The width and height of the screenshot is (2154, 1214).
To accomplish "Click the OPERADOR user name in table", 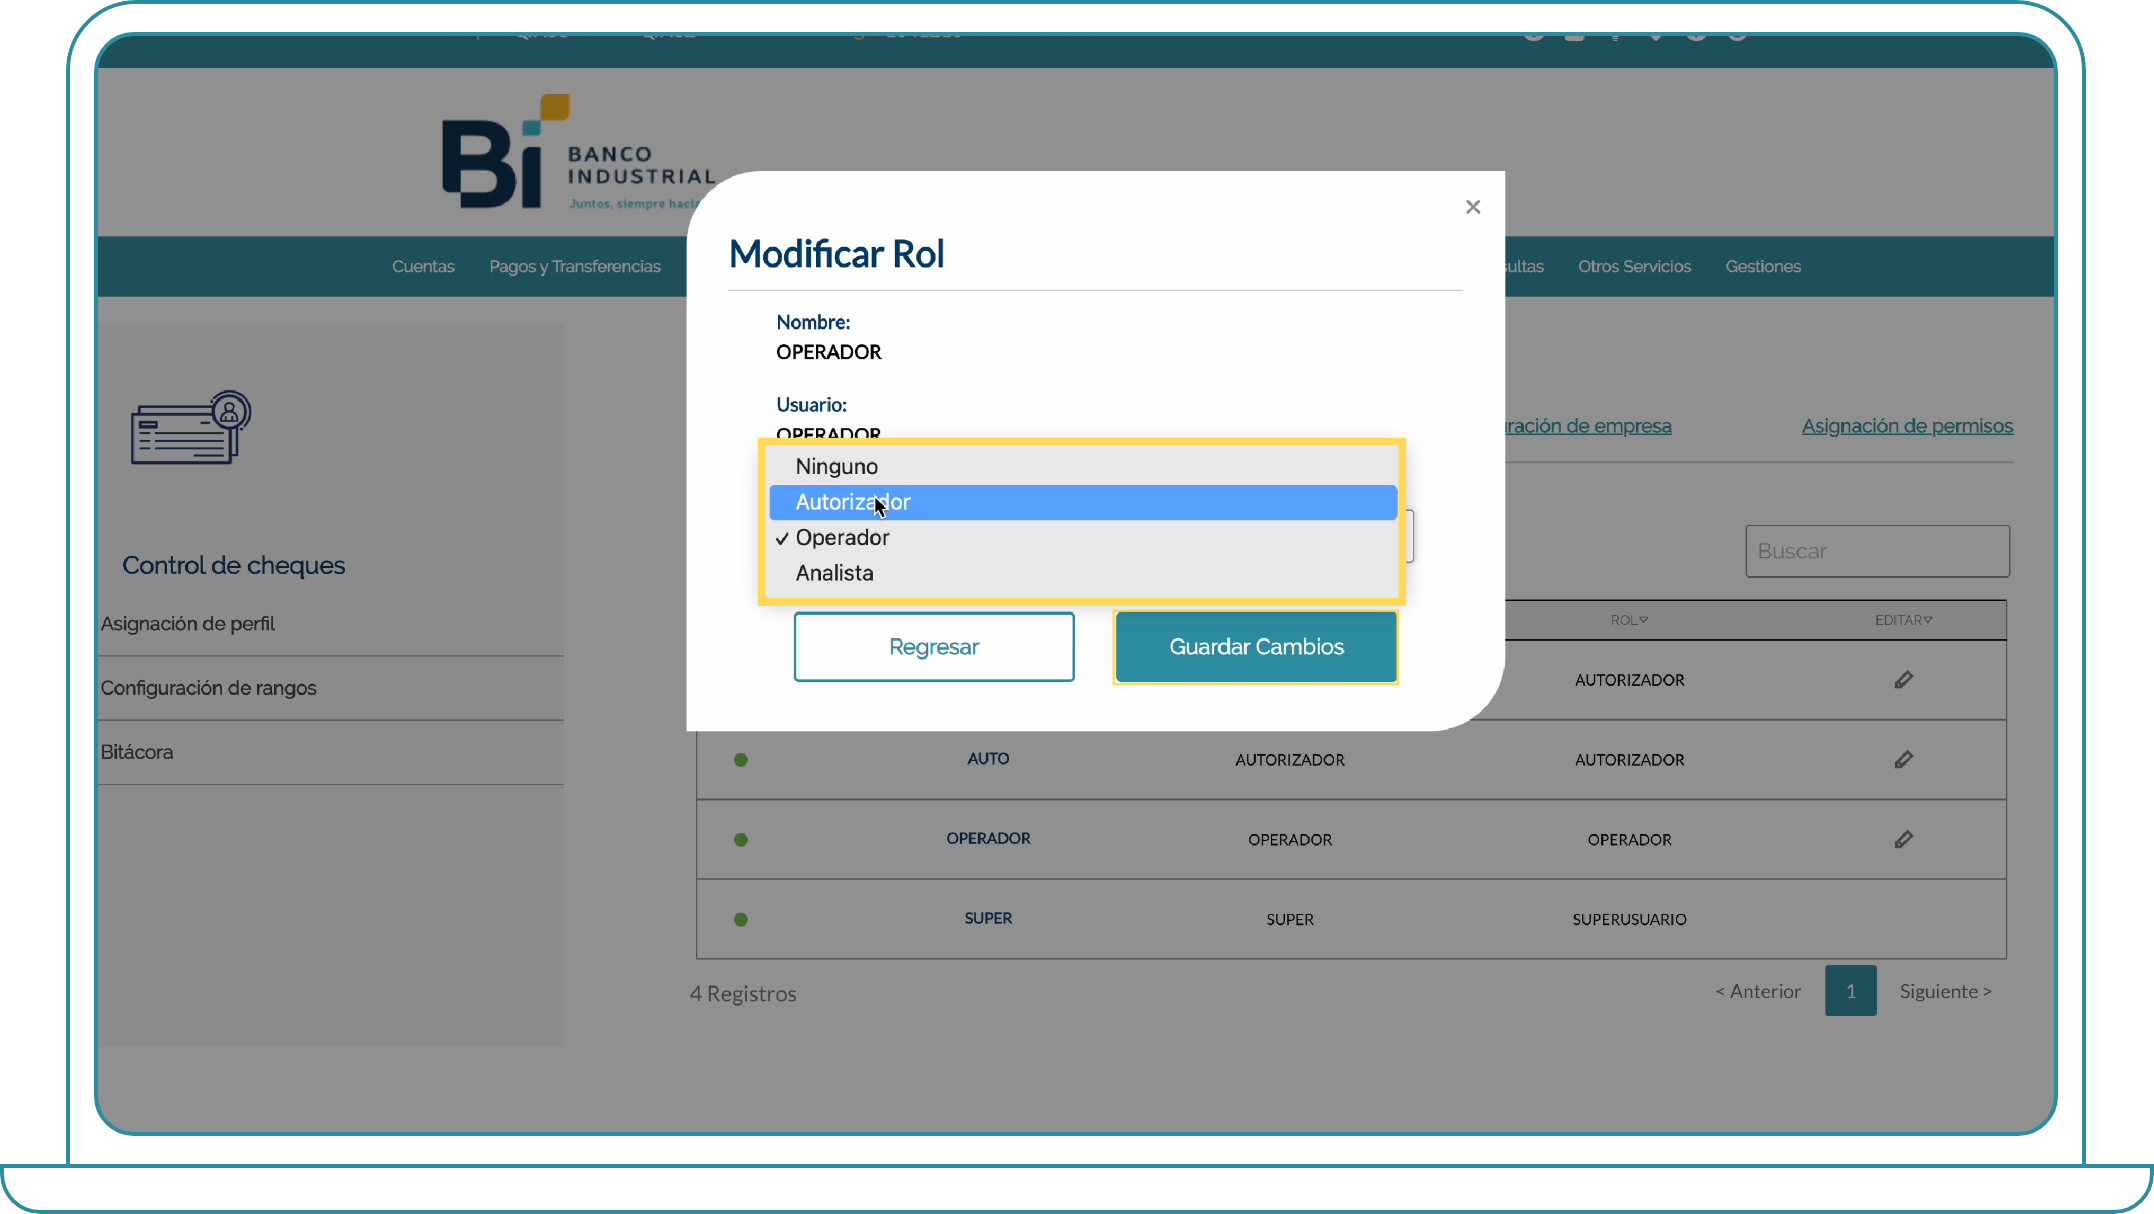I will [988, 839].
